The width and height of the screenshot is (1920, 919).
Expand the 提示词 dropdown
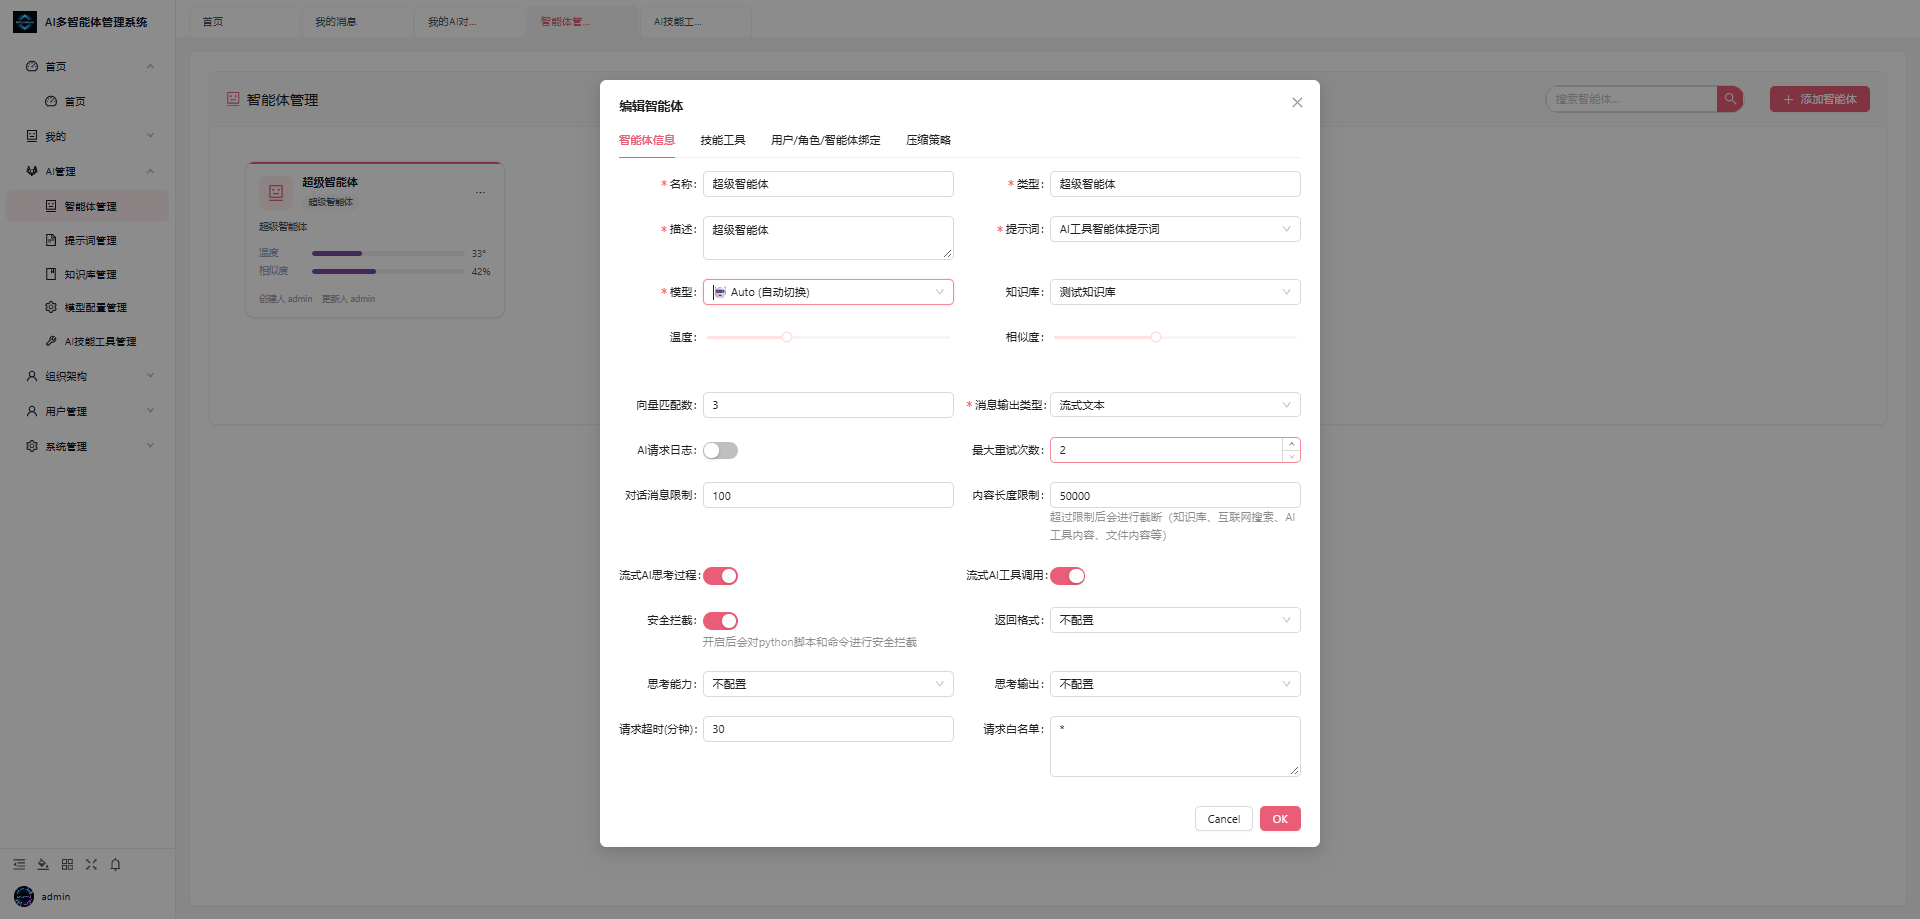pyautogui.click(x=1175, y=229)
